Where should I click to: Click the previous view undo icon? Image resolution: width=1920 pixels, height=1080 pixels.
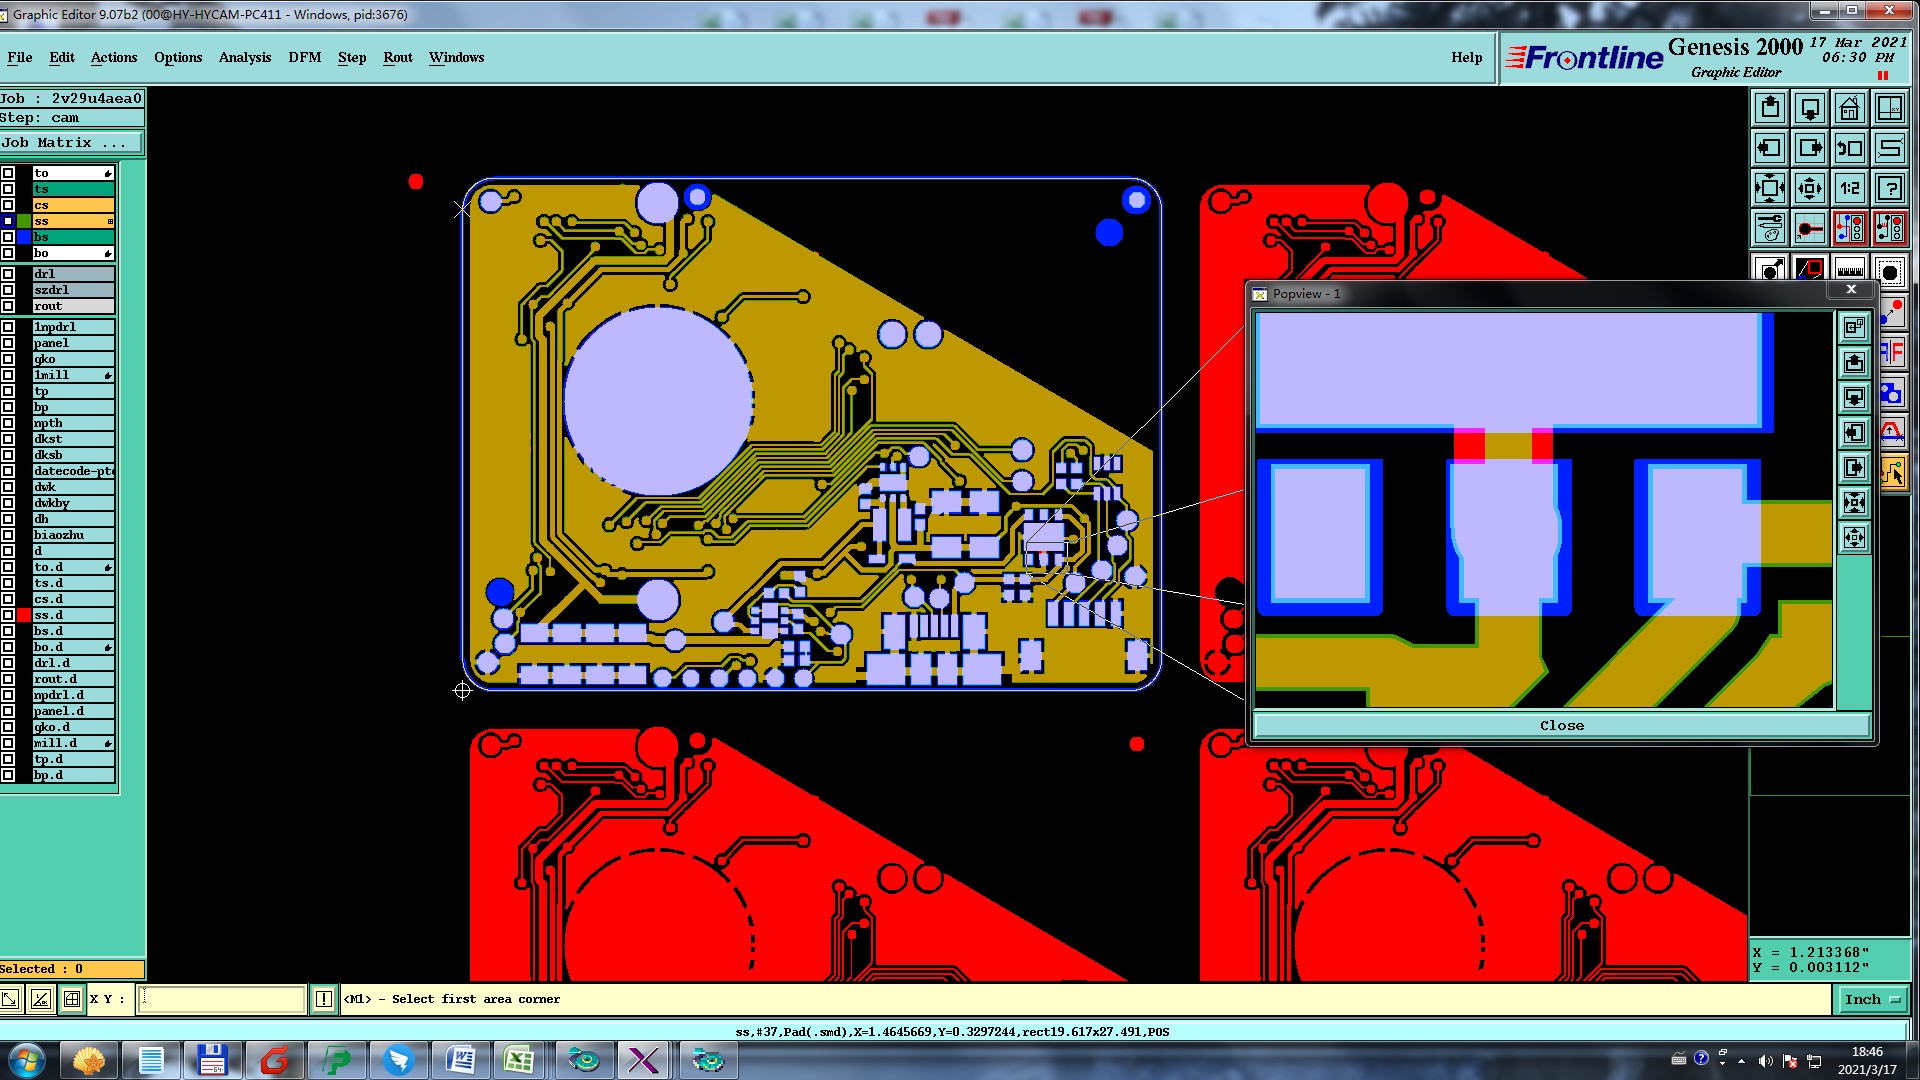[x=1849, y=148]
